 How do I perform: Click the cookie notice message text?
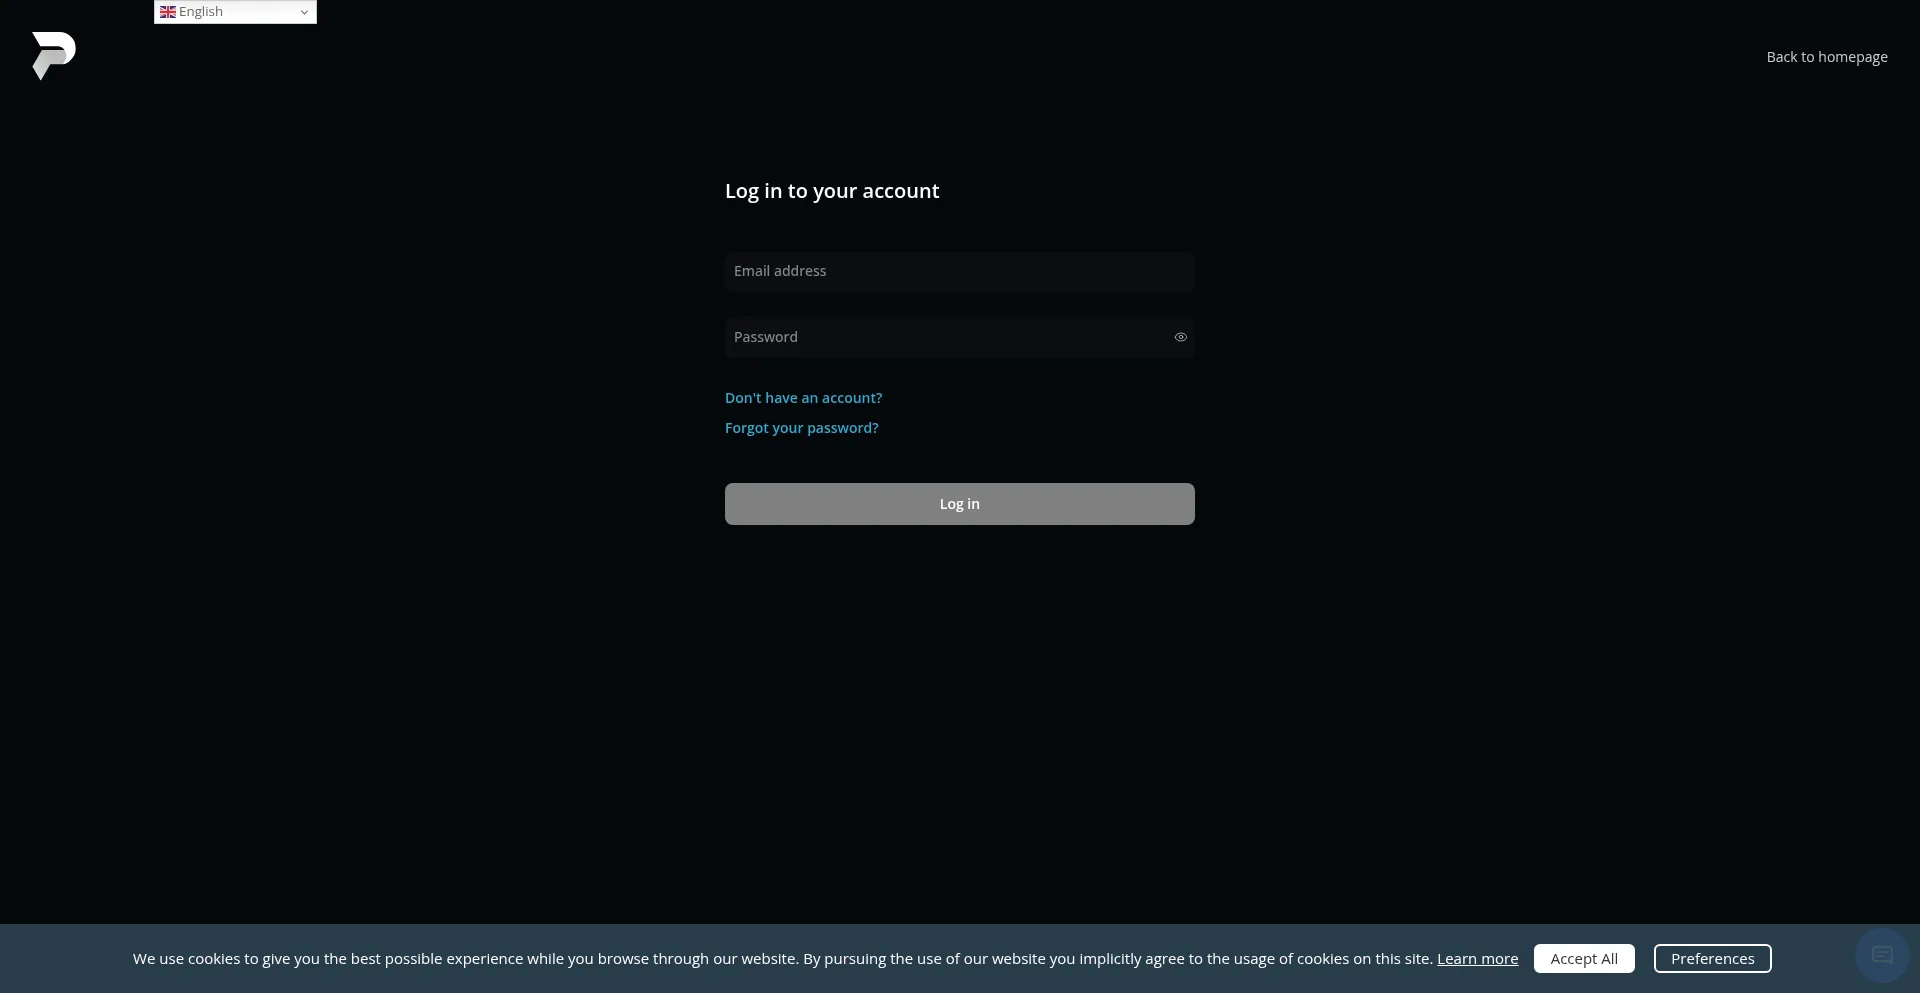780,959
